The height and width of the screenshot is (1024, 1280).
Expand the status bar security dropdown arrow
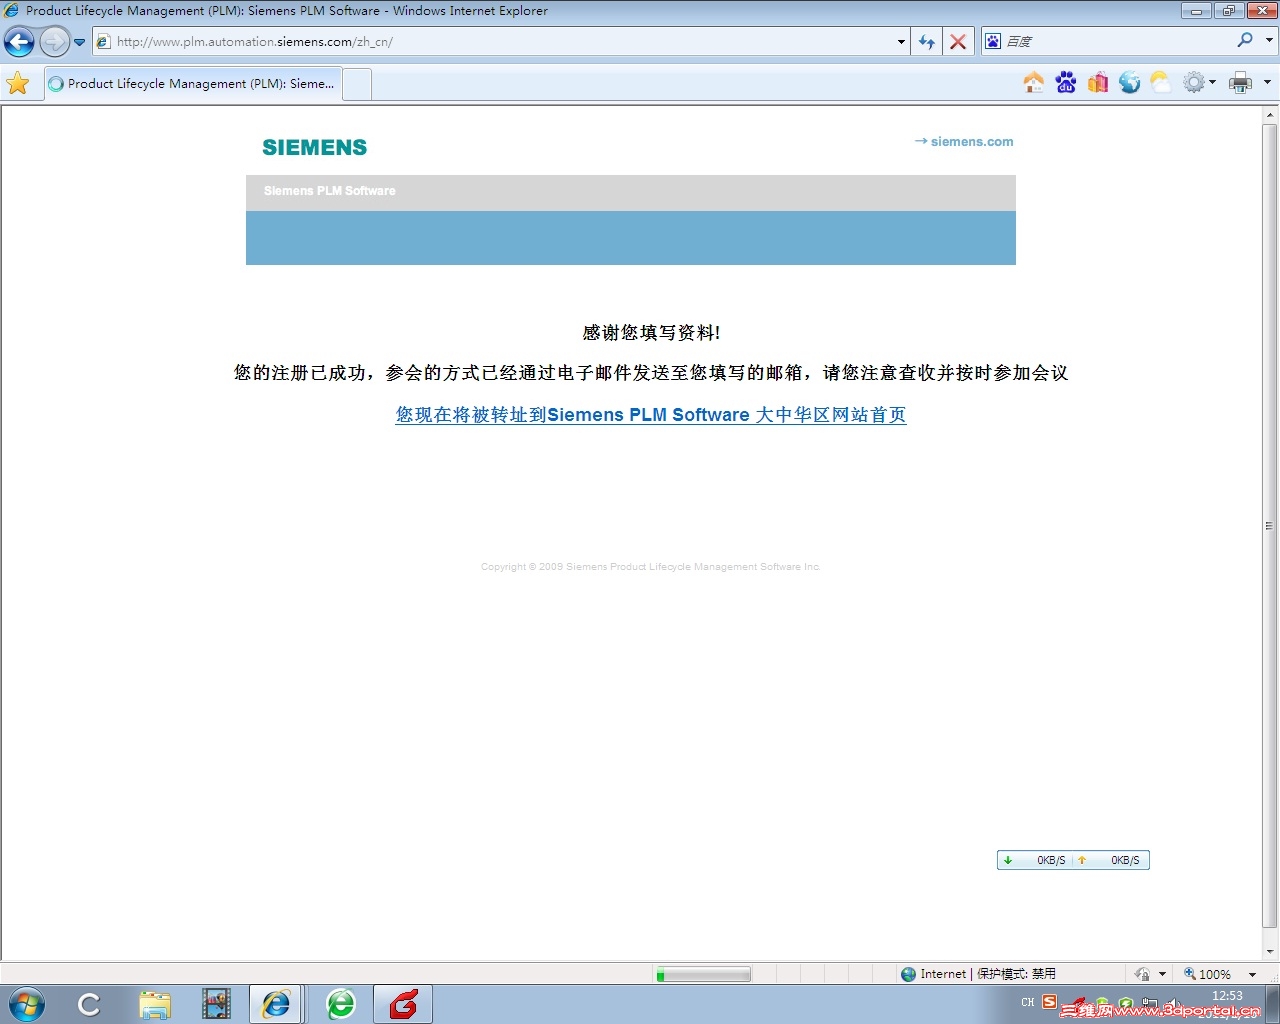1162,974
